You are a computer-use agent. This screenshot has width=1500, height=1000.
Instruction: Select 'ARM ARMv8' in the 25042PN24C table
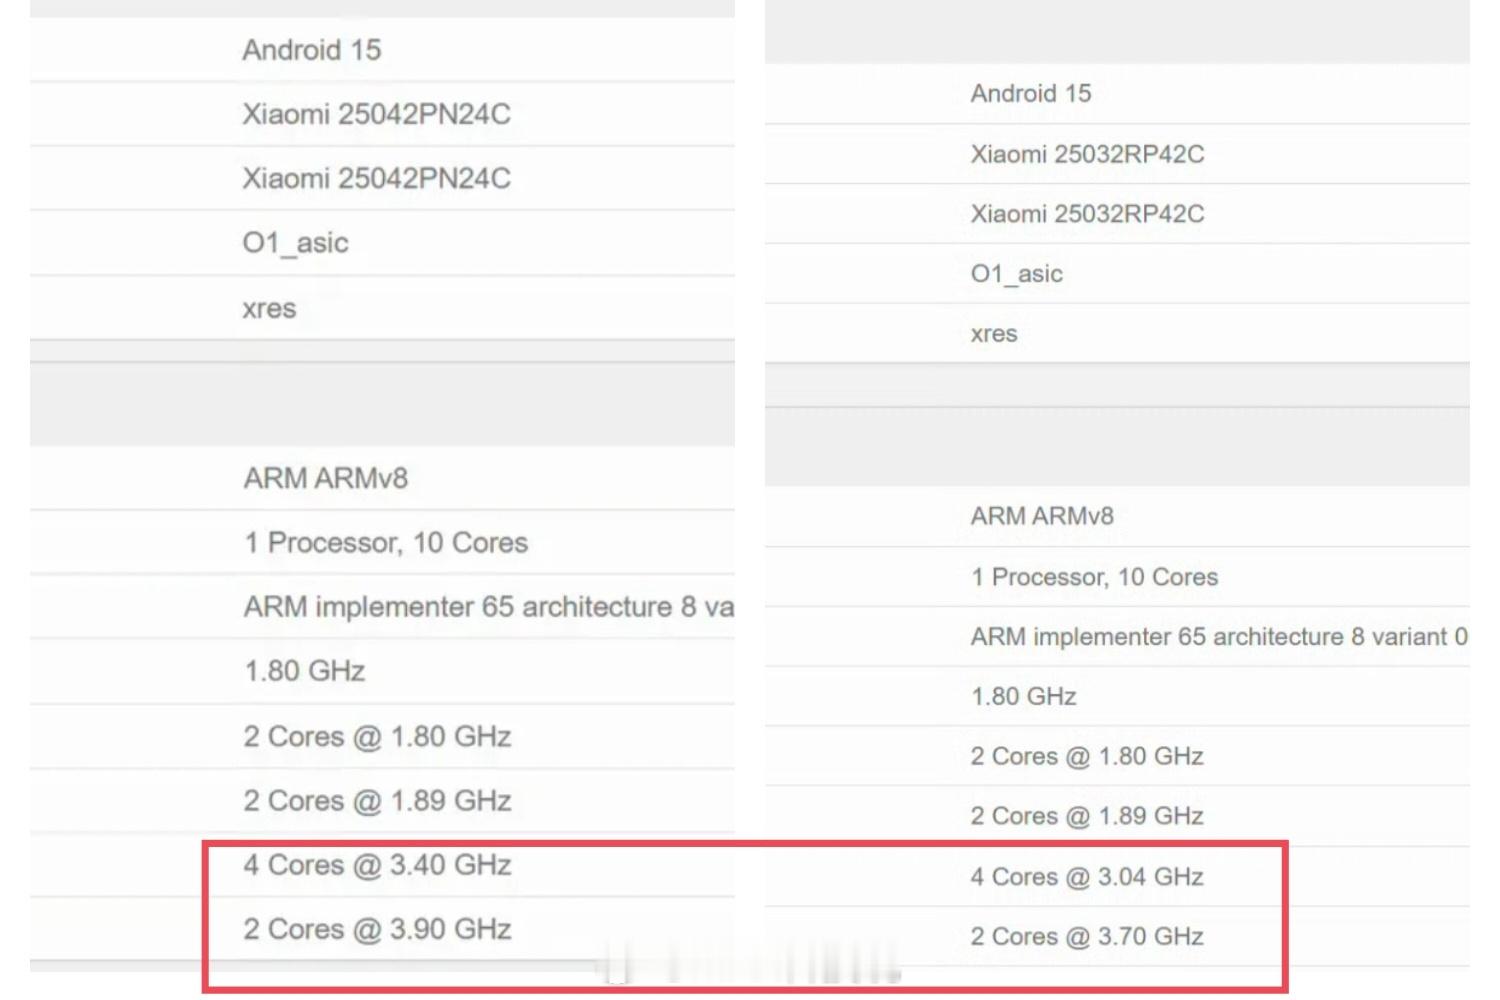click(x=326, y=478)
